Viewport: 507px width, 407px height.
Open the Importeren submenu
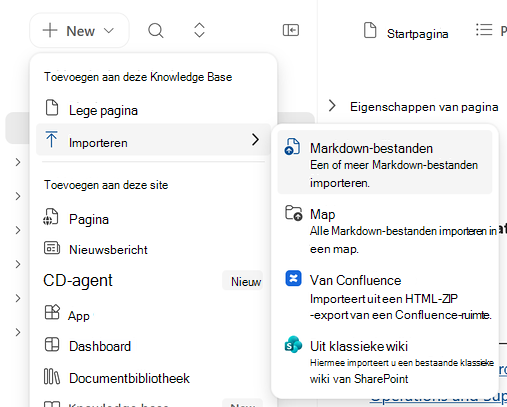pyautogui.click(x=153, y=139)
